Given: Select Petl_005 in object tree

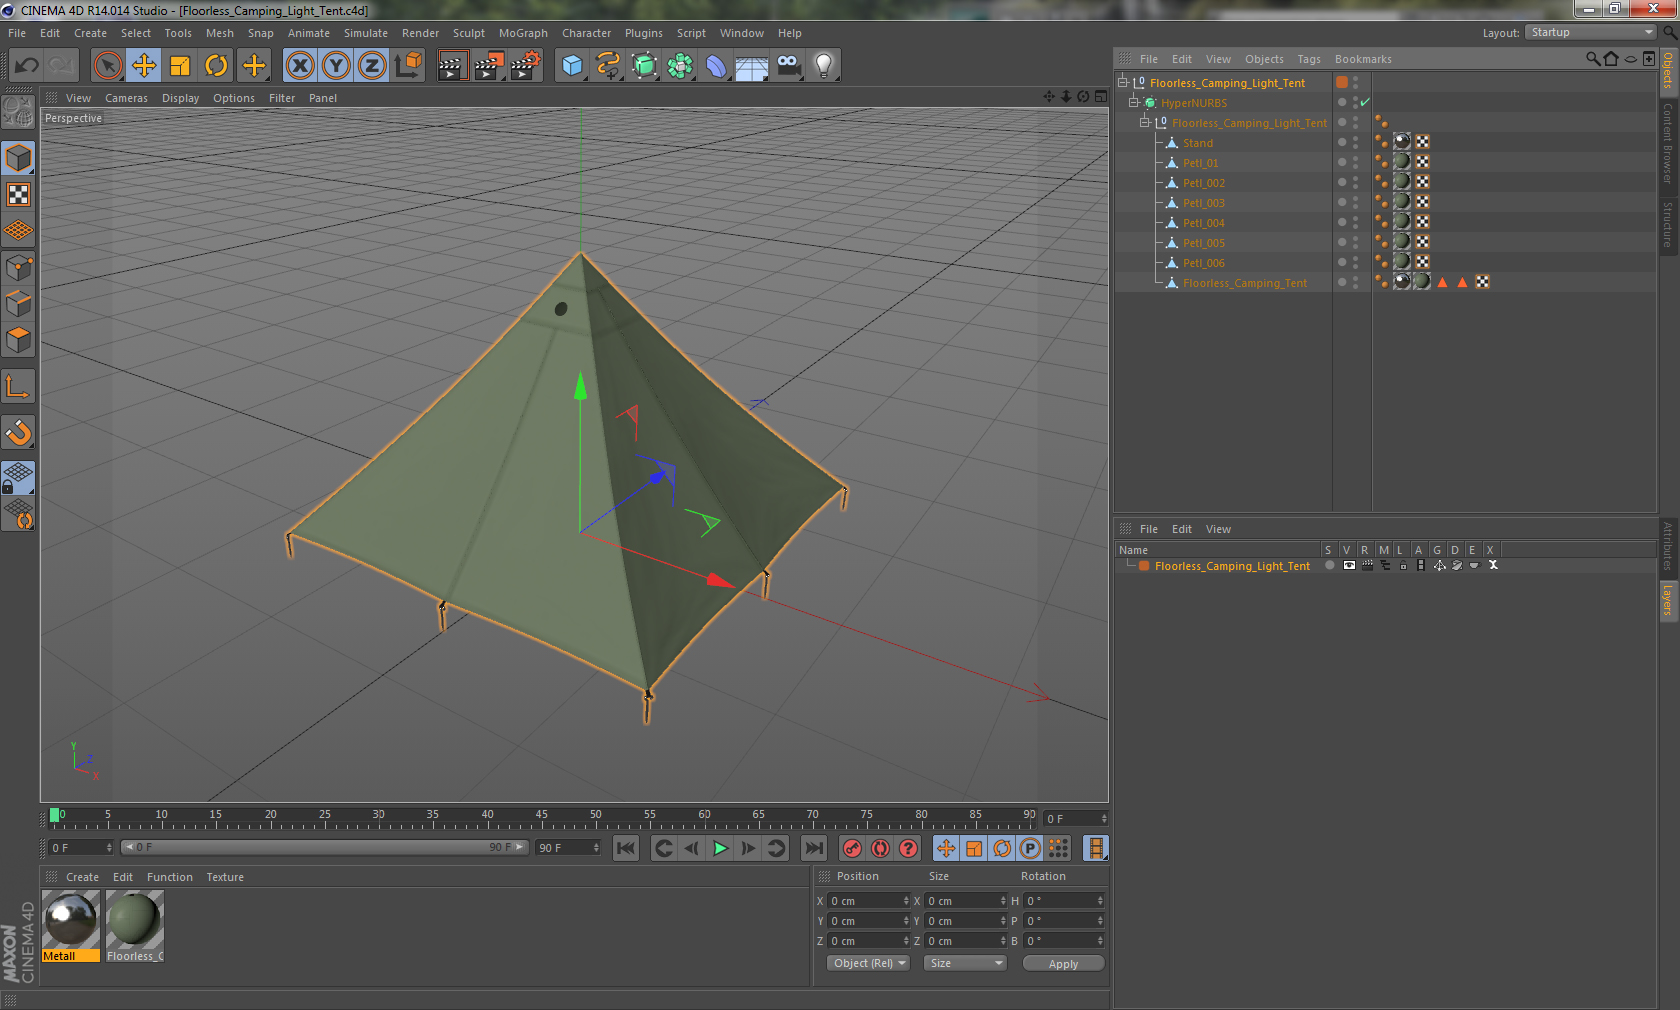Looking at the screenshot, I should tap(1203, 243).
